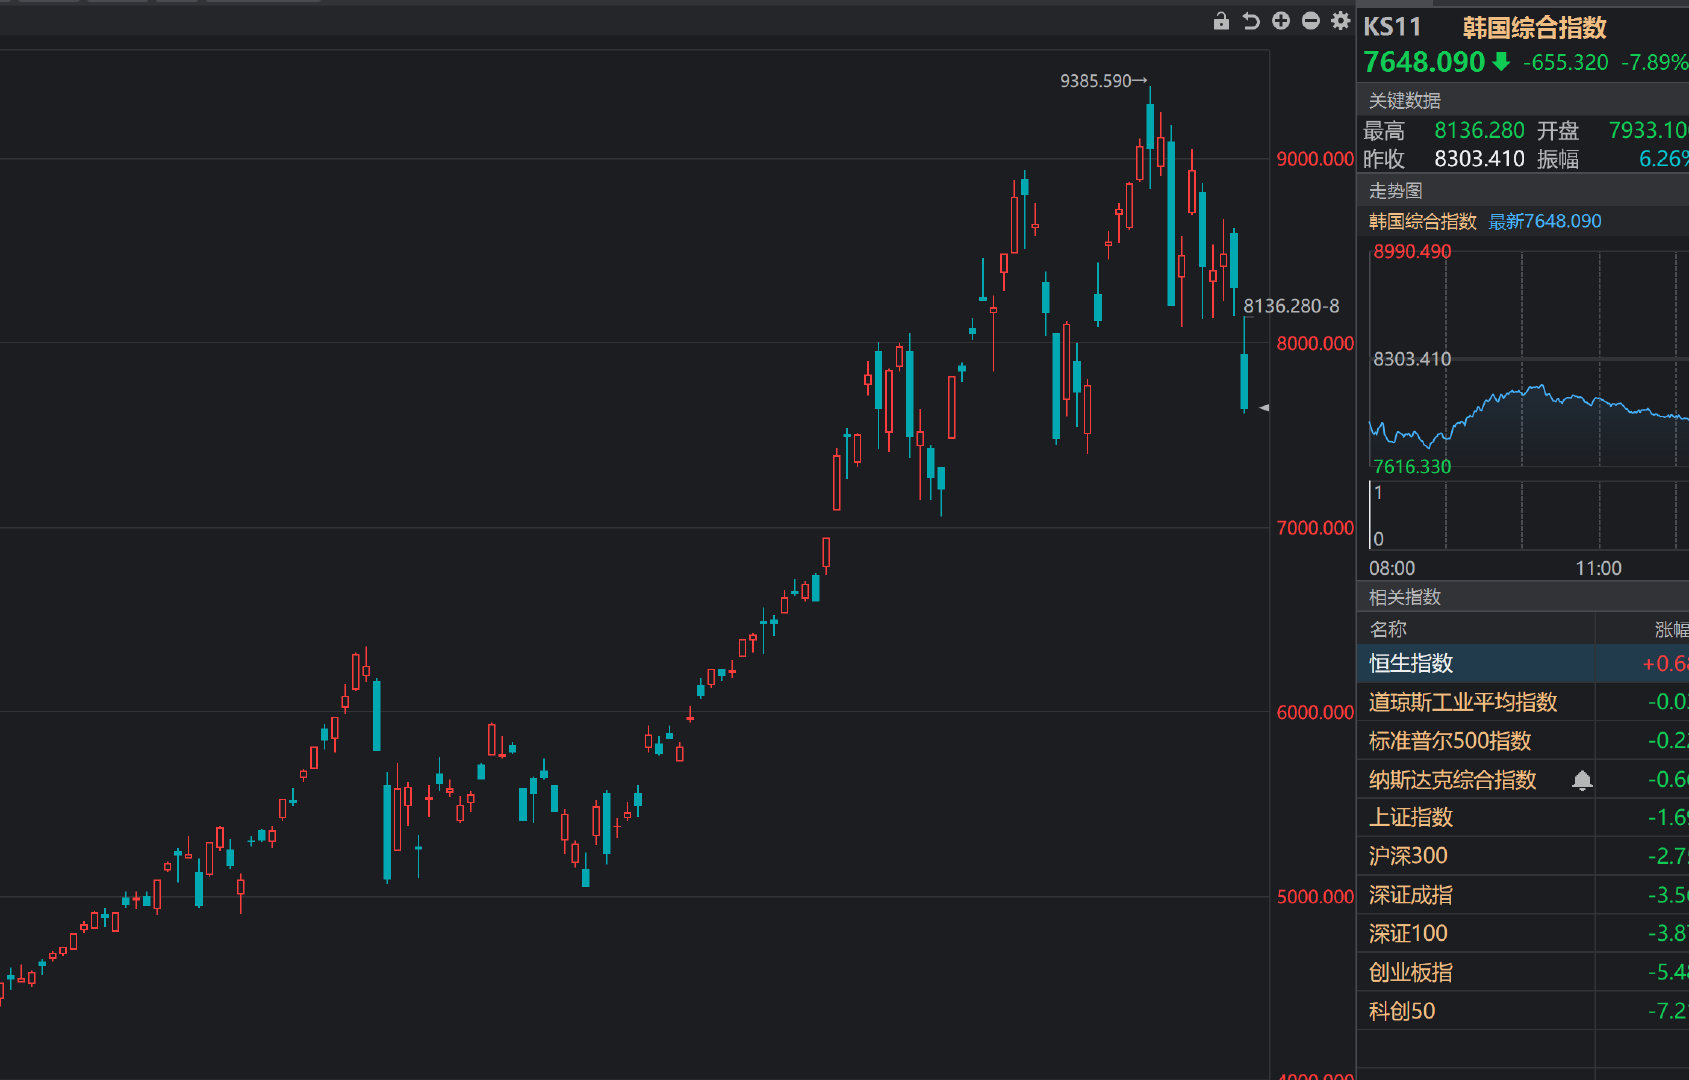Click the green down arrow beside 7648.090
This screenshot has width=1689, height=1080.
pos(1501,62)
